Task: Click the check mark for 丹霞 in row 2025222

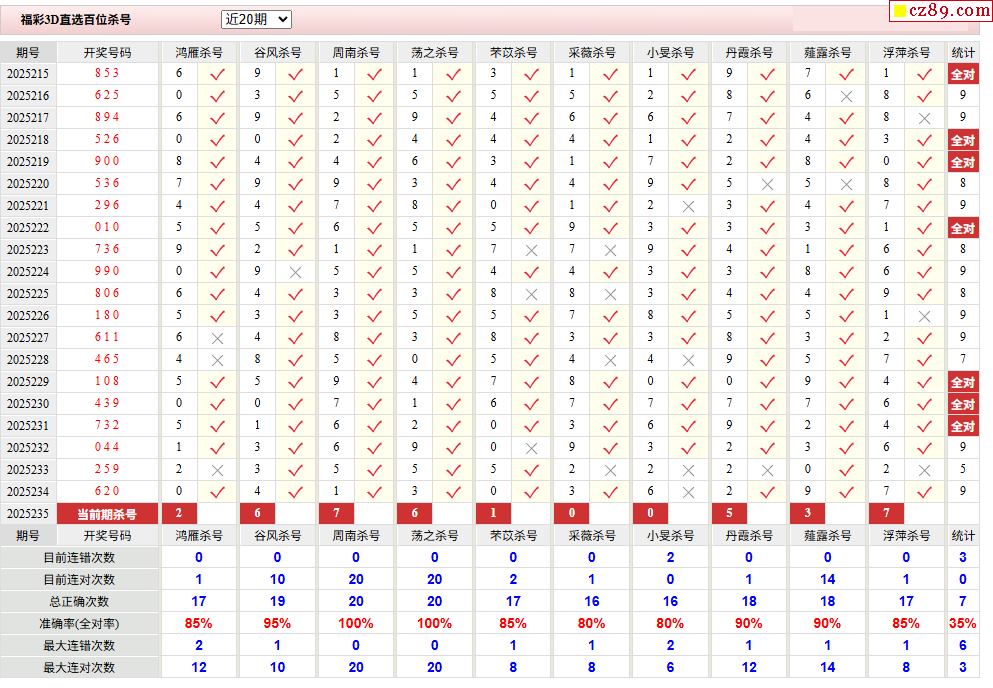Action: tap(768, 228)
